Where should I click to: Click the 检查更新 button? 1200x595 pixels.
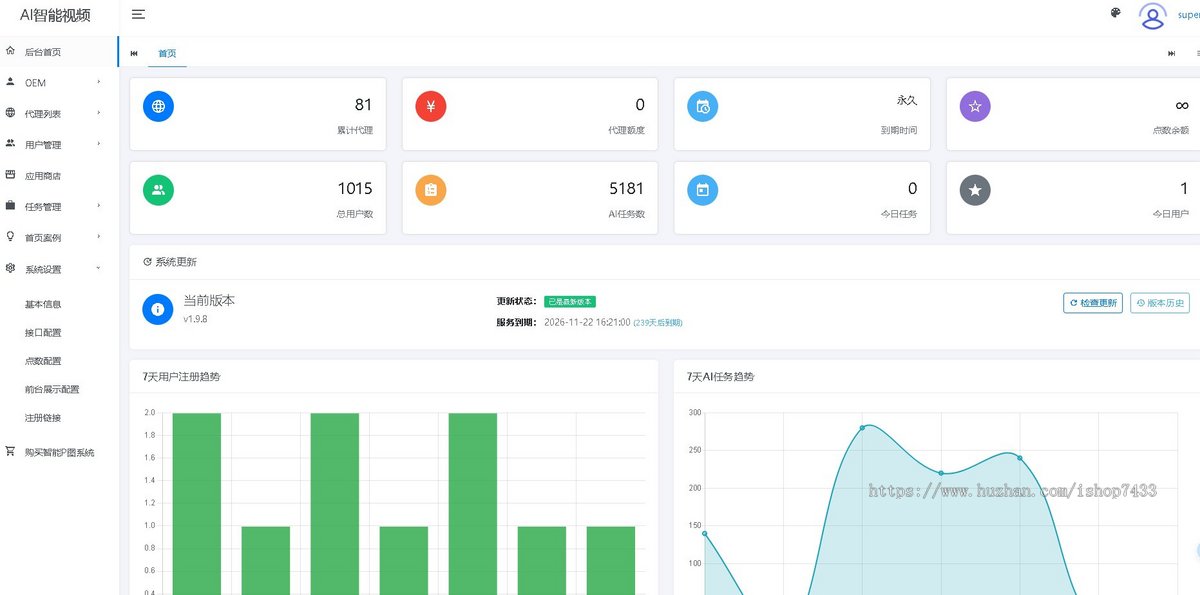click(x=1093, y=303)
